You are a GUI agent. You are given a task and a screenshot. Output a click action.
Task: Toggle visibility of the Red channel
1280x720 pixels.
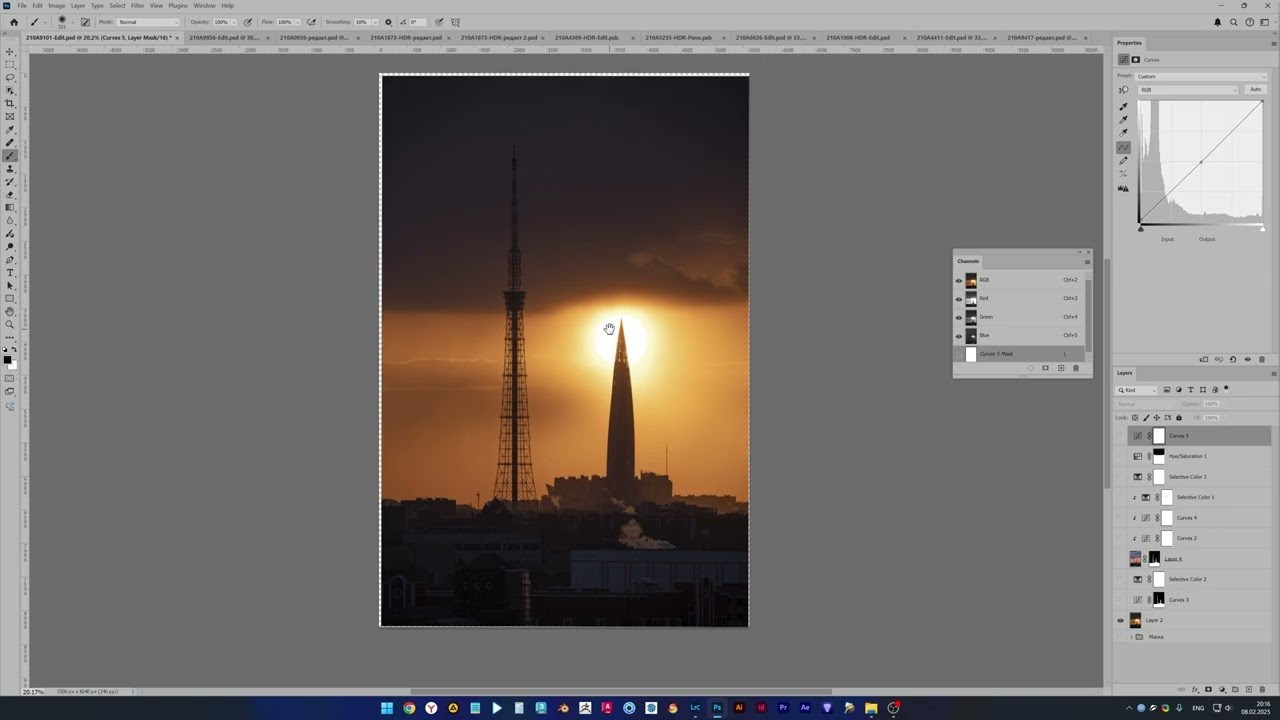click(x=959, y=299)
